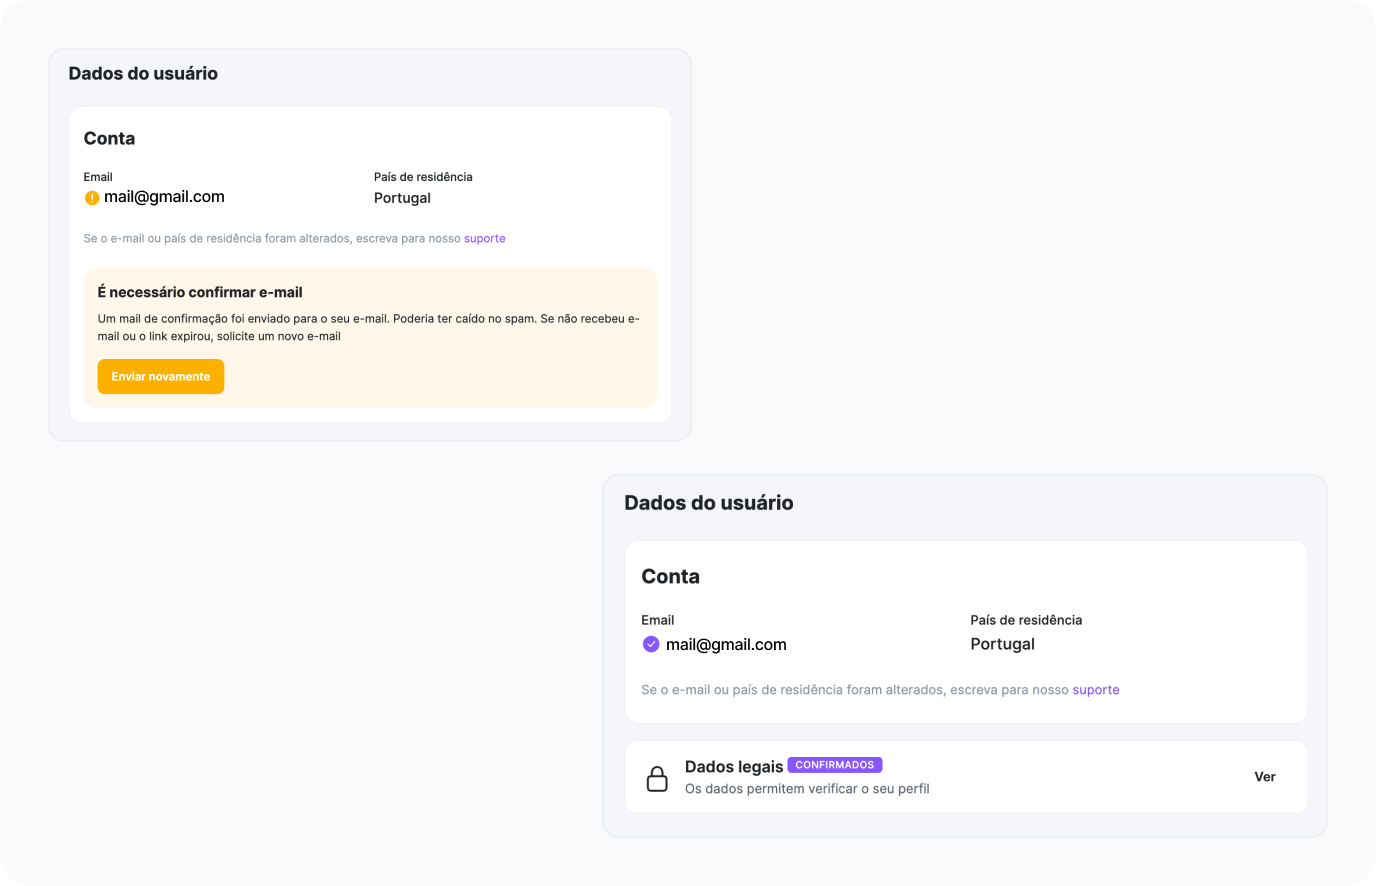This screenshot has height=886, width=1376.
Task: Click the Portugal value in the verified account card
Action: [x=1002, y=645]
